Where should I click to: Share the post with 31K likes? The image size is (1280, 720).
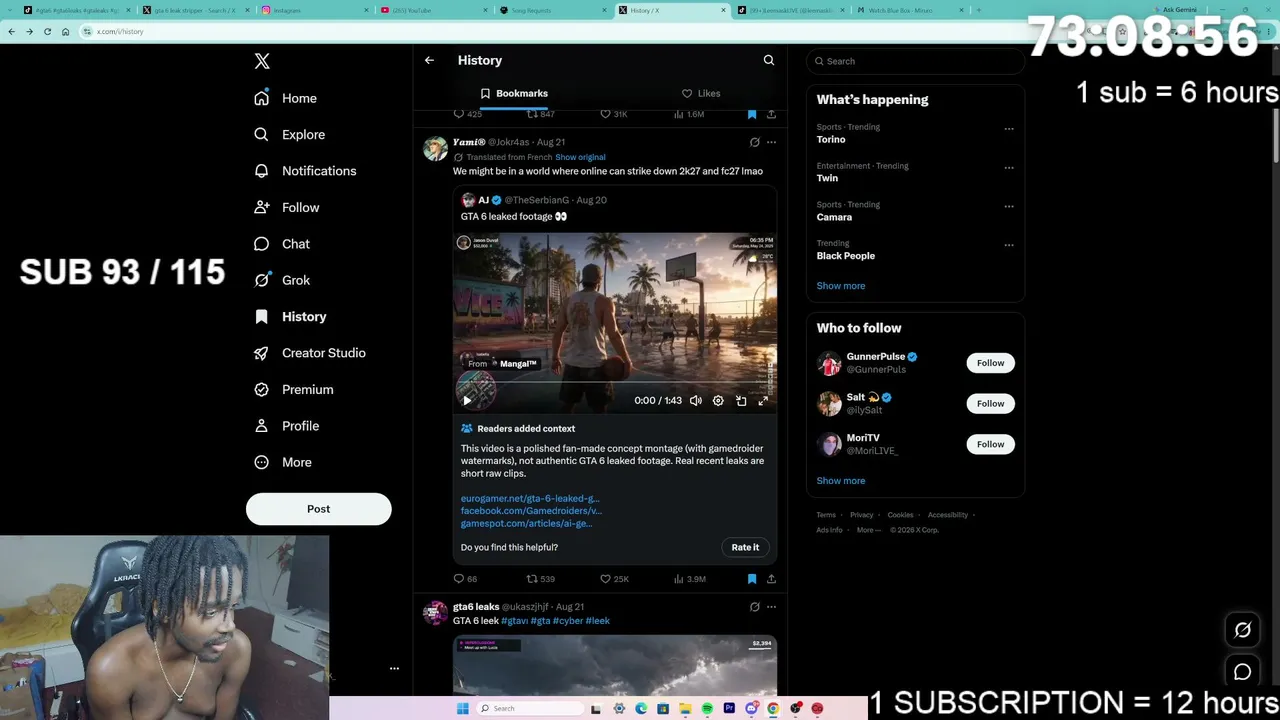771,114
